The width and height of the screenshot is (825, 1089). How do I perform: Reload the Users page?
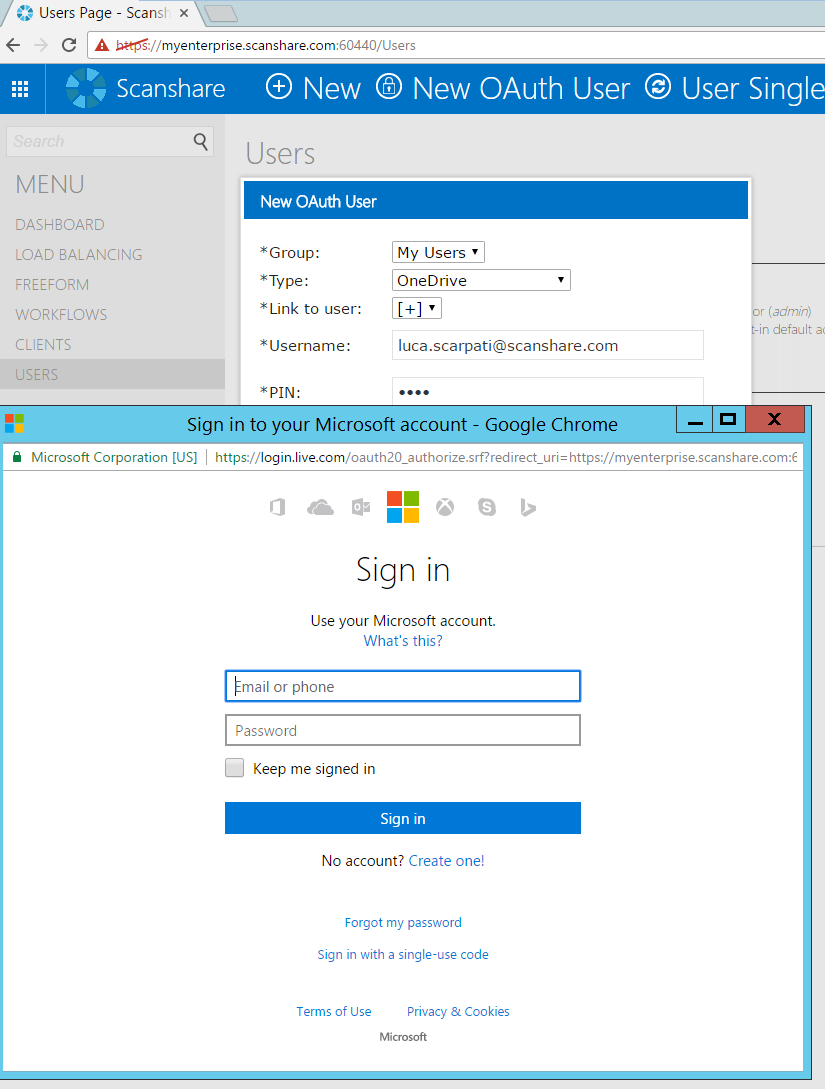click(x=69, y=45)
